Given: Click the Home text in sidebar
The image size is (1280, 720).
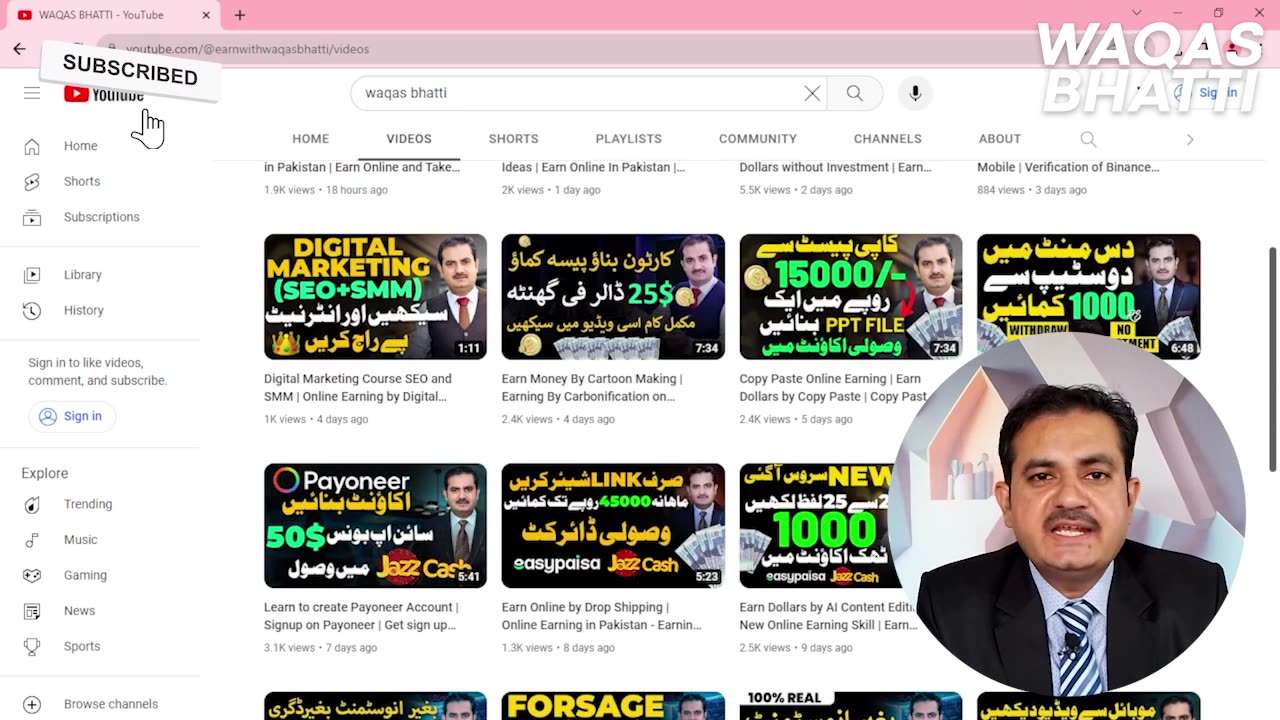Looking at the screenshot, I should pyautogui.click(x=81, y=146).
